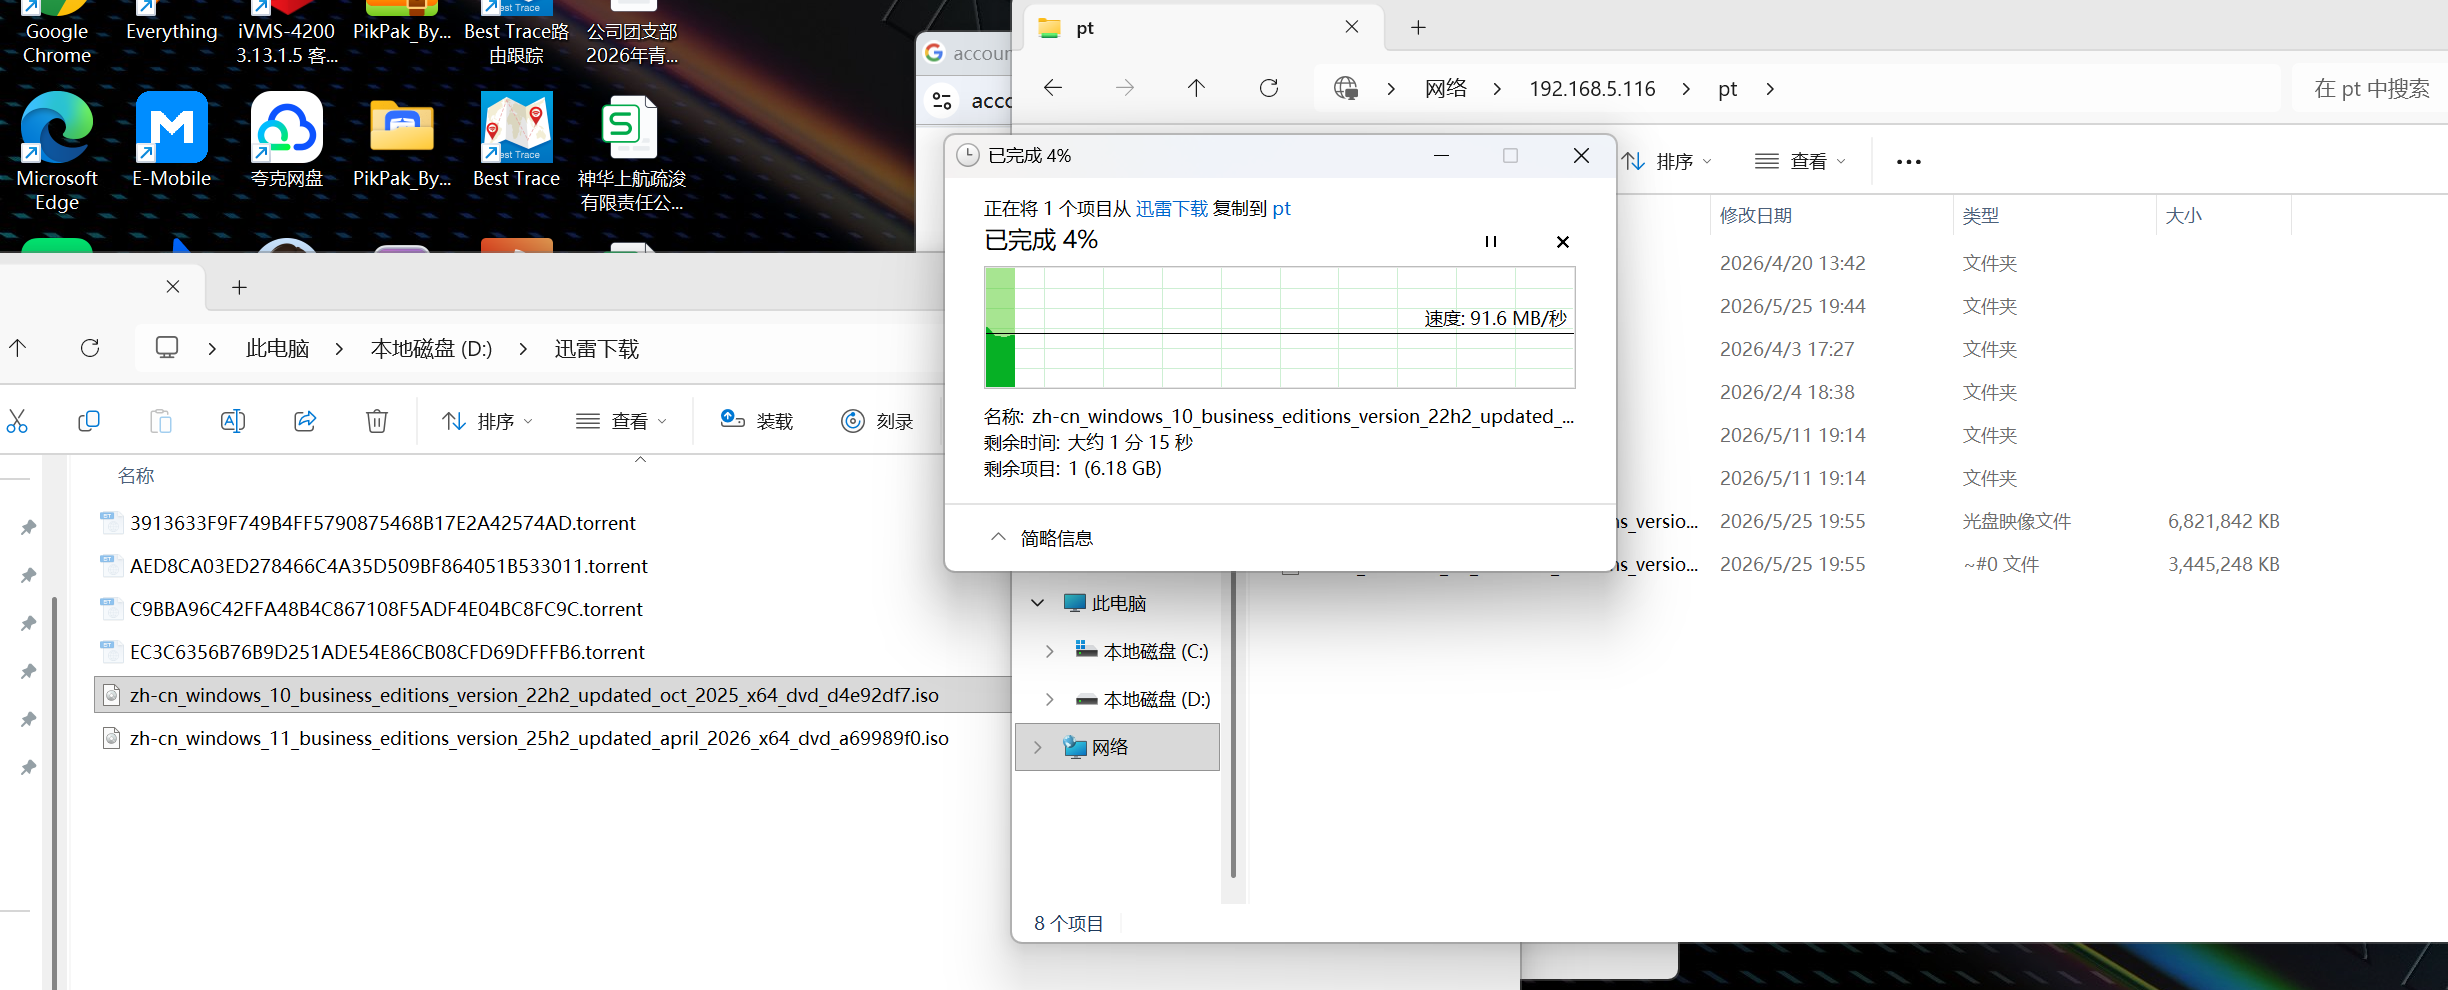Go up one level in 迅雷下载 window

point(18,348)
